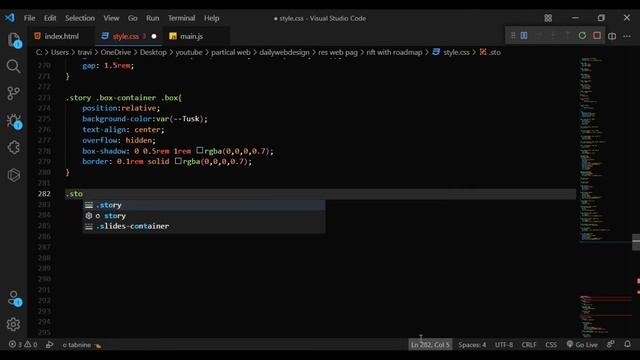
Task: Open the Manage gear icon
Action: click(13, 324)
